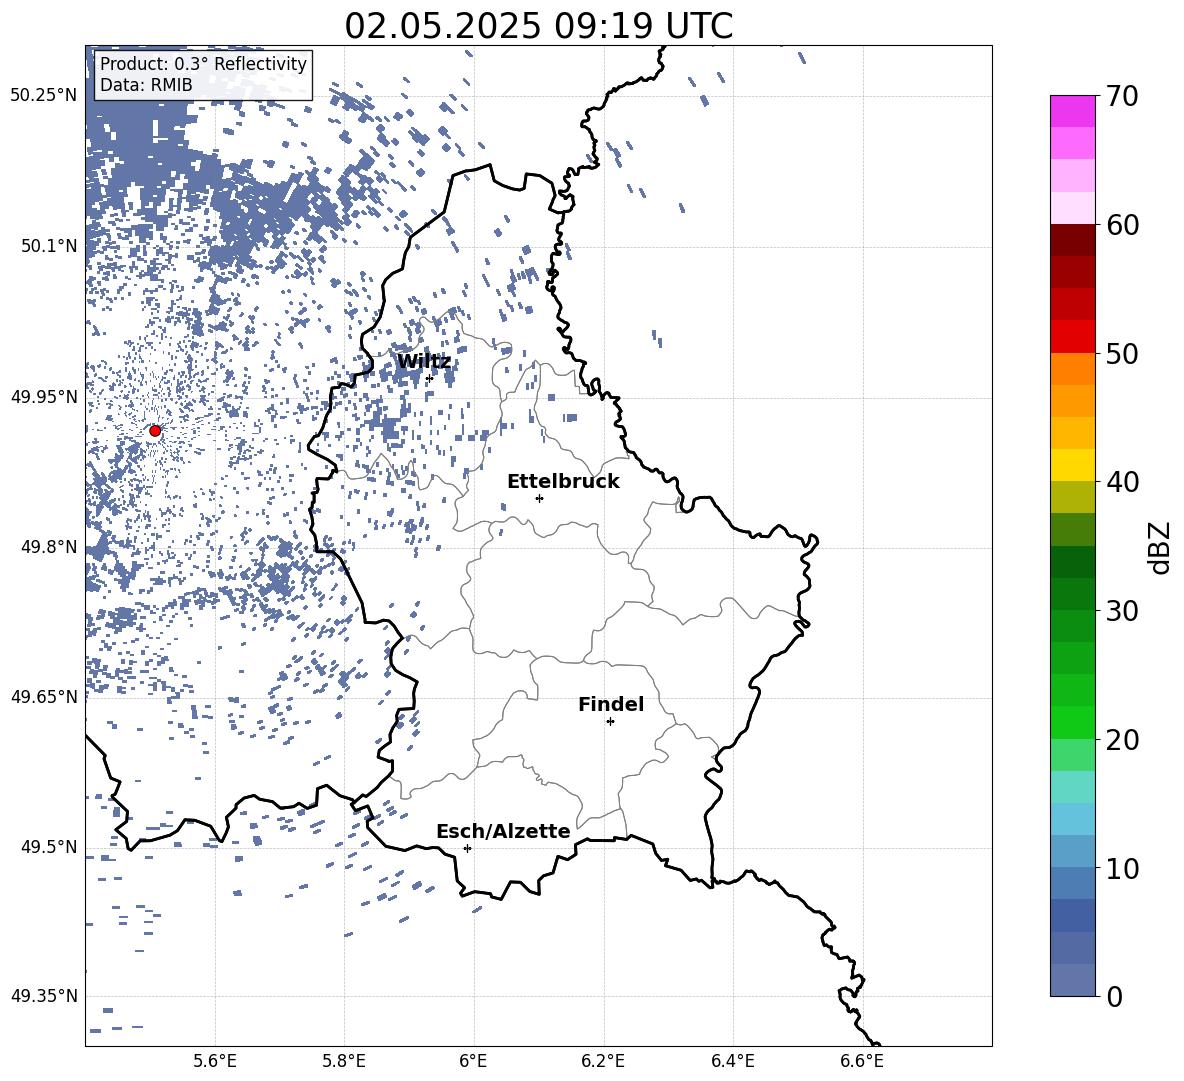
Task: Click the 'dBZ' colorbar axis label
Action: click(1158, 548)
